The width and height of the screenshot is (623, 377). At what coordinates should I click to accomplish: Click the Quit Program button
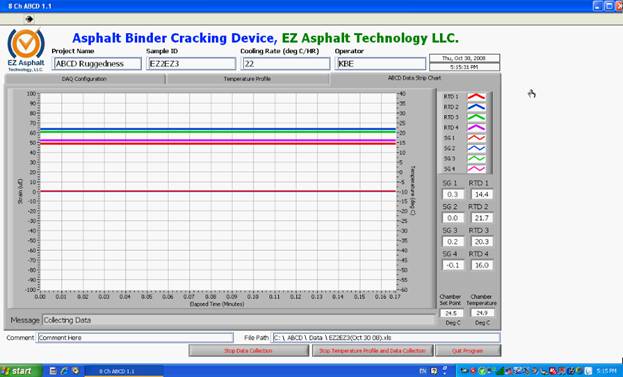[468, 351]
